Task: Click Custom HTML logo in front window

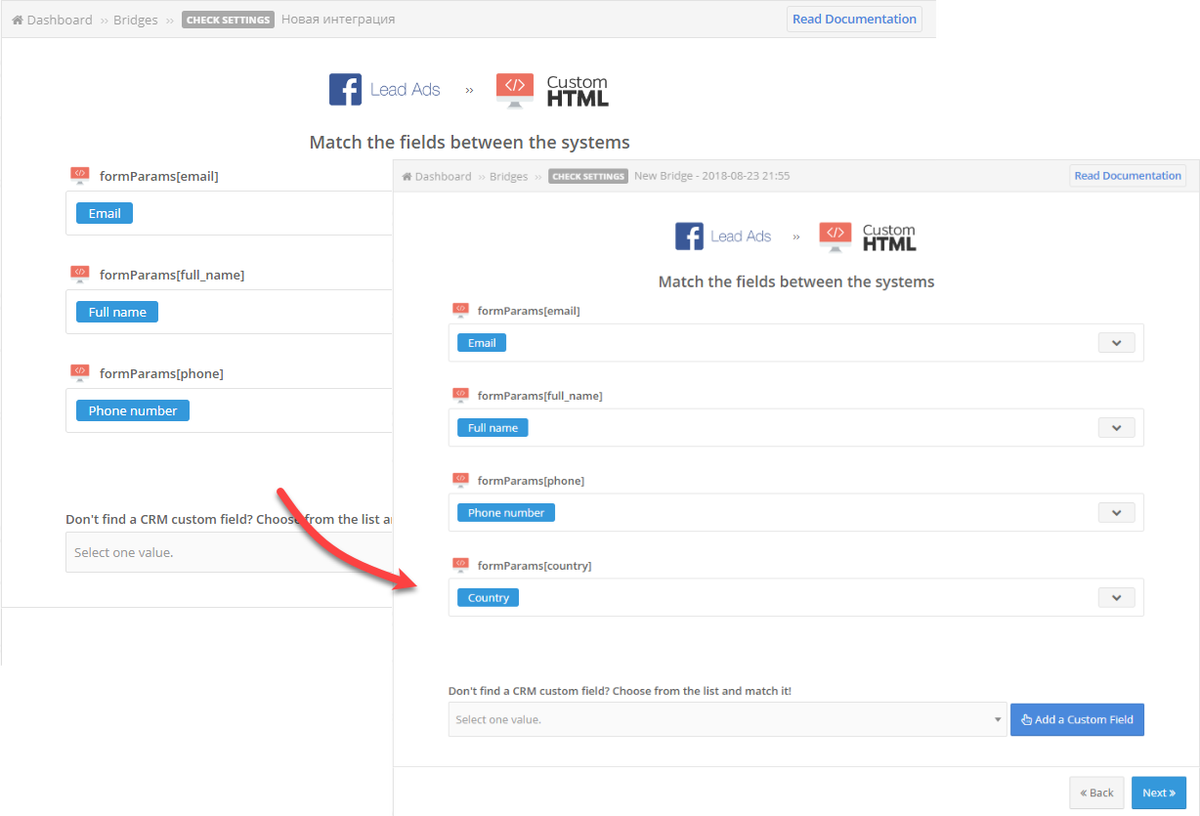Action: [x=867, y=236]
